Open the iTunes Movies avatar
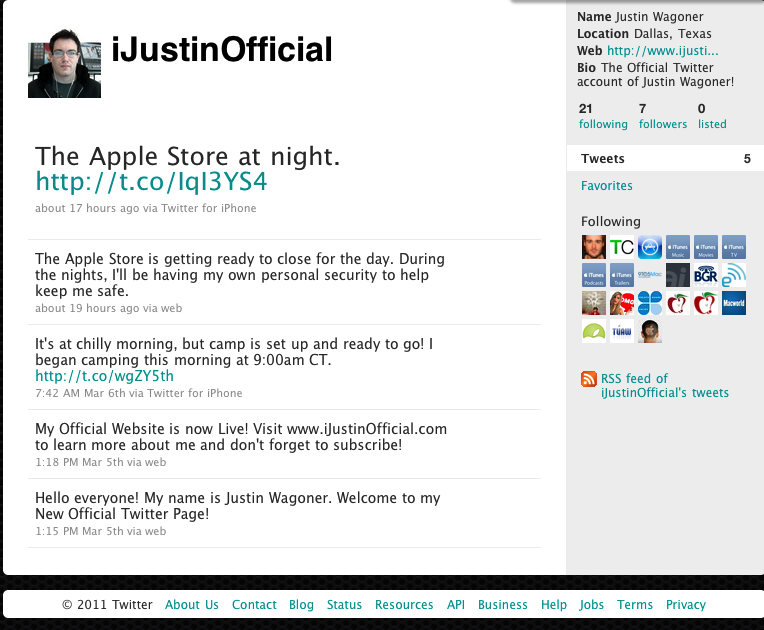Image resolution: width=764 pixels, height=630 pixels. pos(706,247)
